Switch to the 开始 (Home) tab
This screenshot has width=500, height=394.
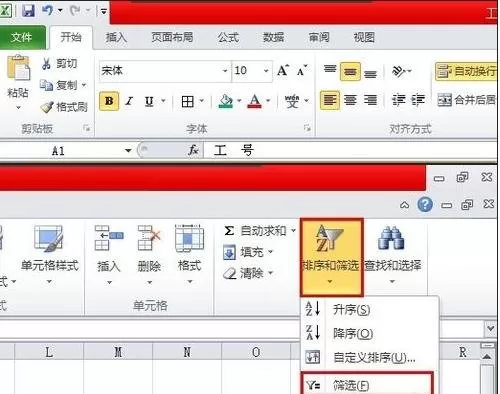pyautogui.click(x=71, y=37)
